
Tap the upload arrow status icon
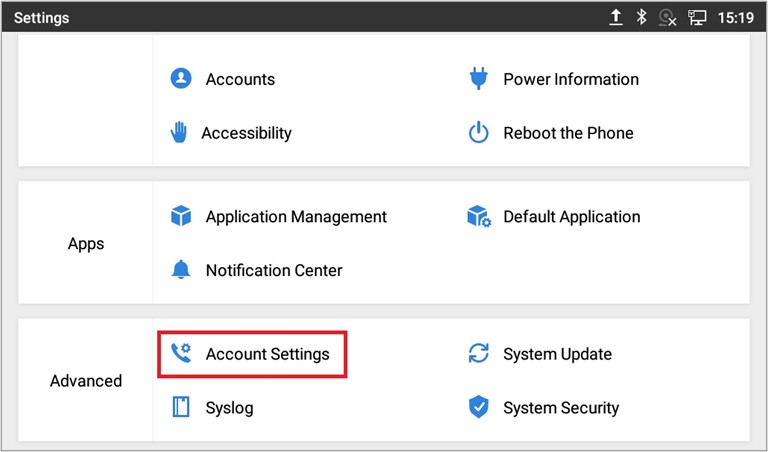pos(616,18)
